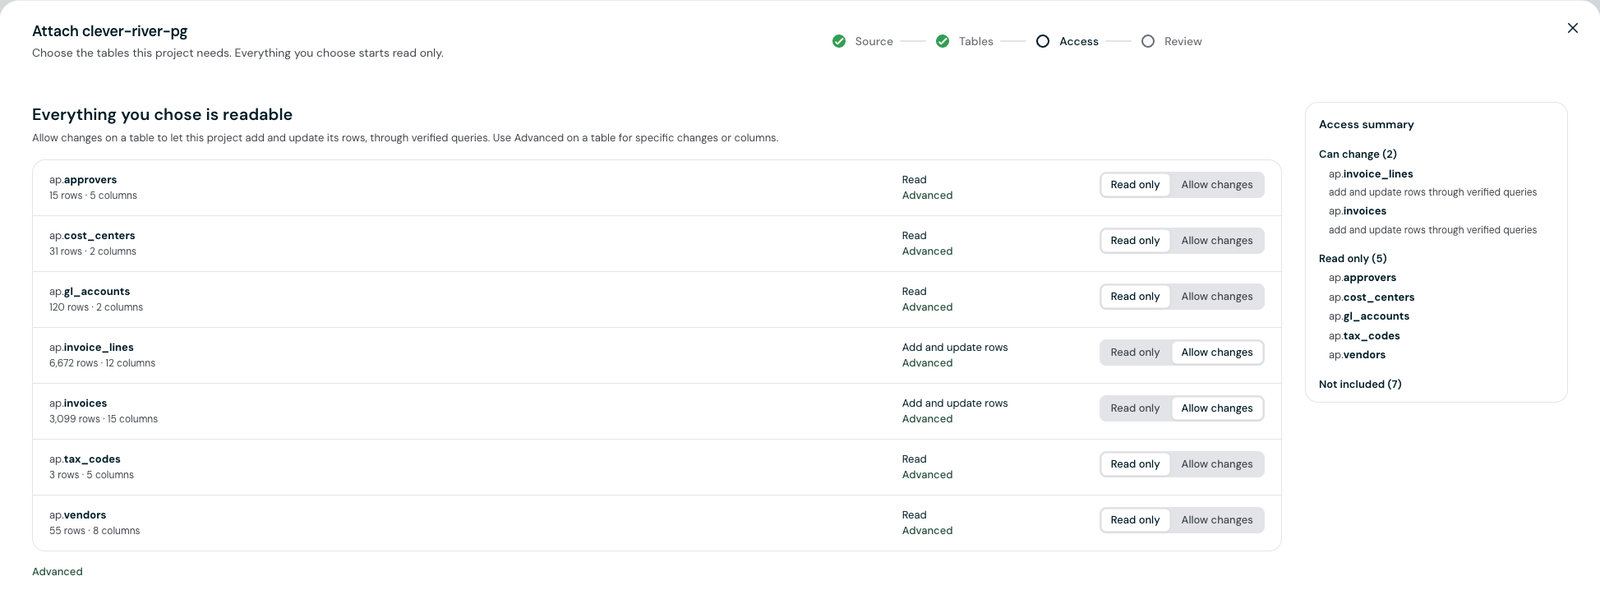Click ap.invoice_lines in Access summary
The height and width of the screenshot is (590, 1600).
[1371, 174]
